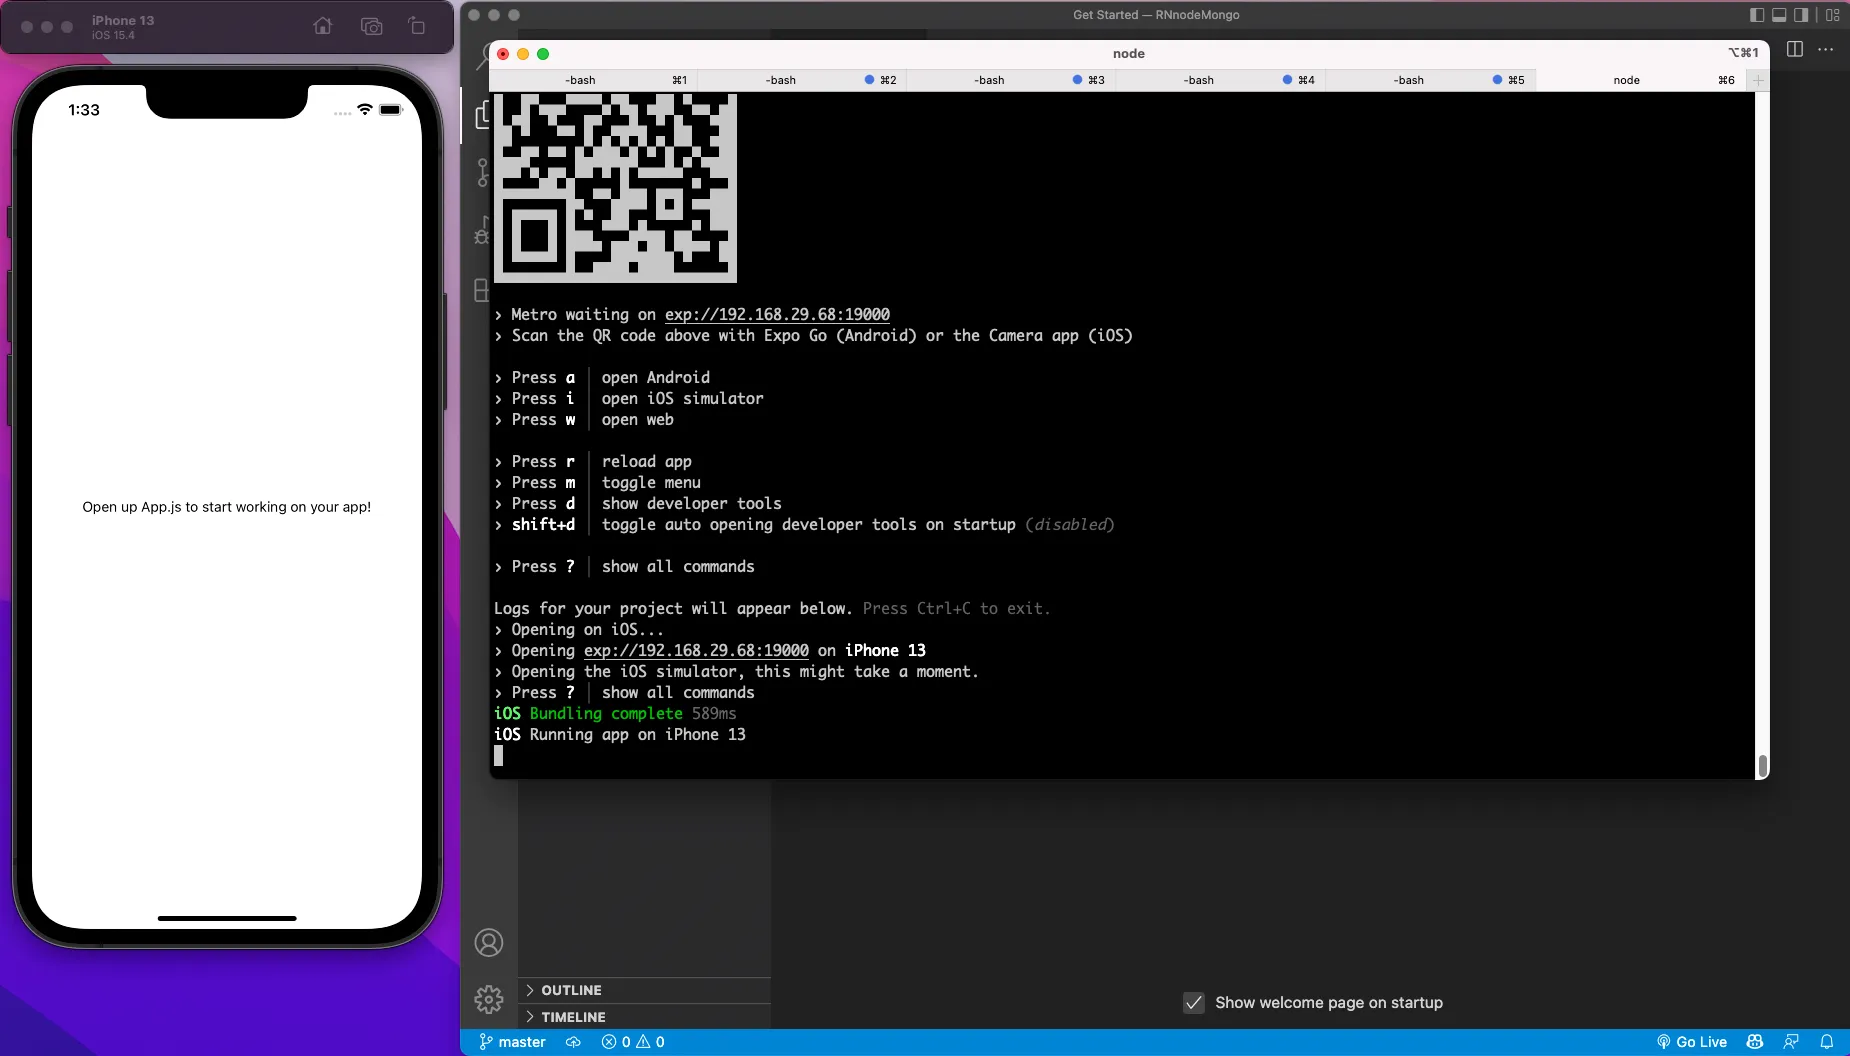
Task: Click exp:// URL in Opening on iPhone 13 line
Action: pos(696,650)
